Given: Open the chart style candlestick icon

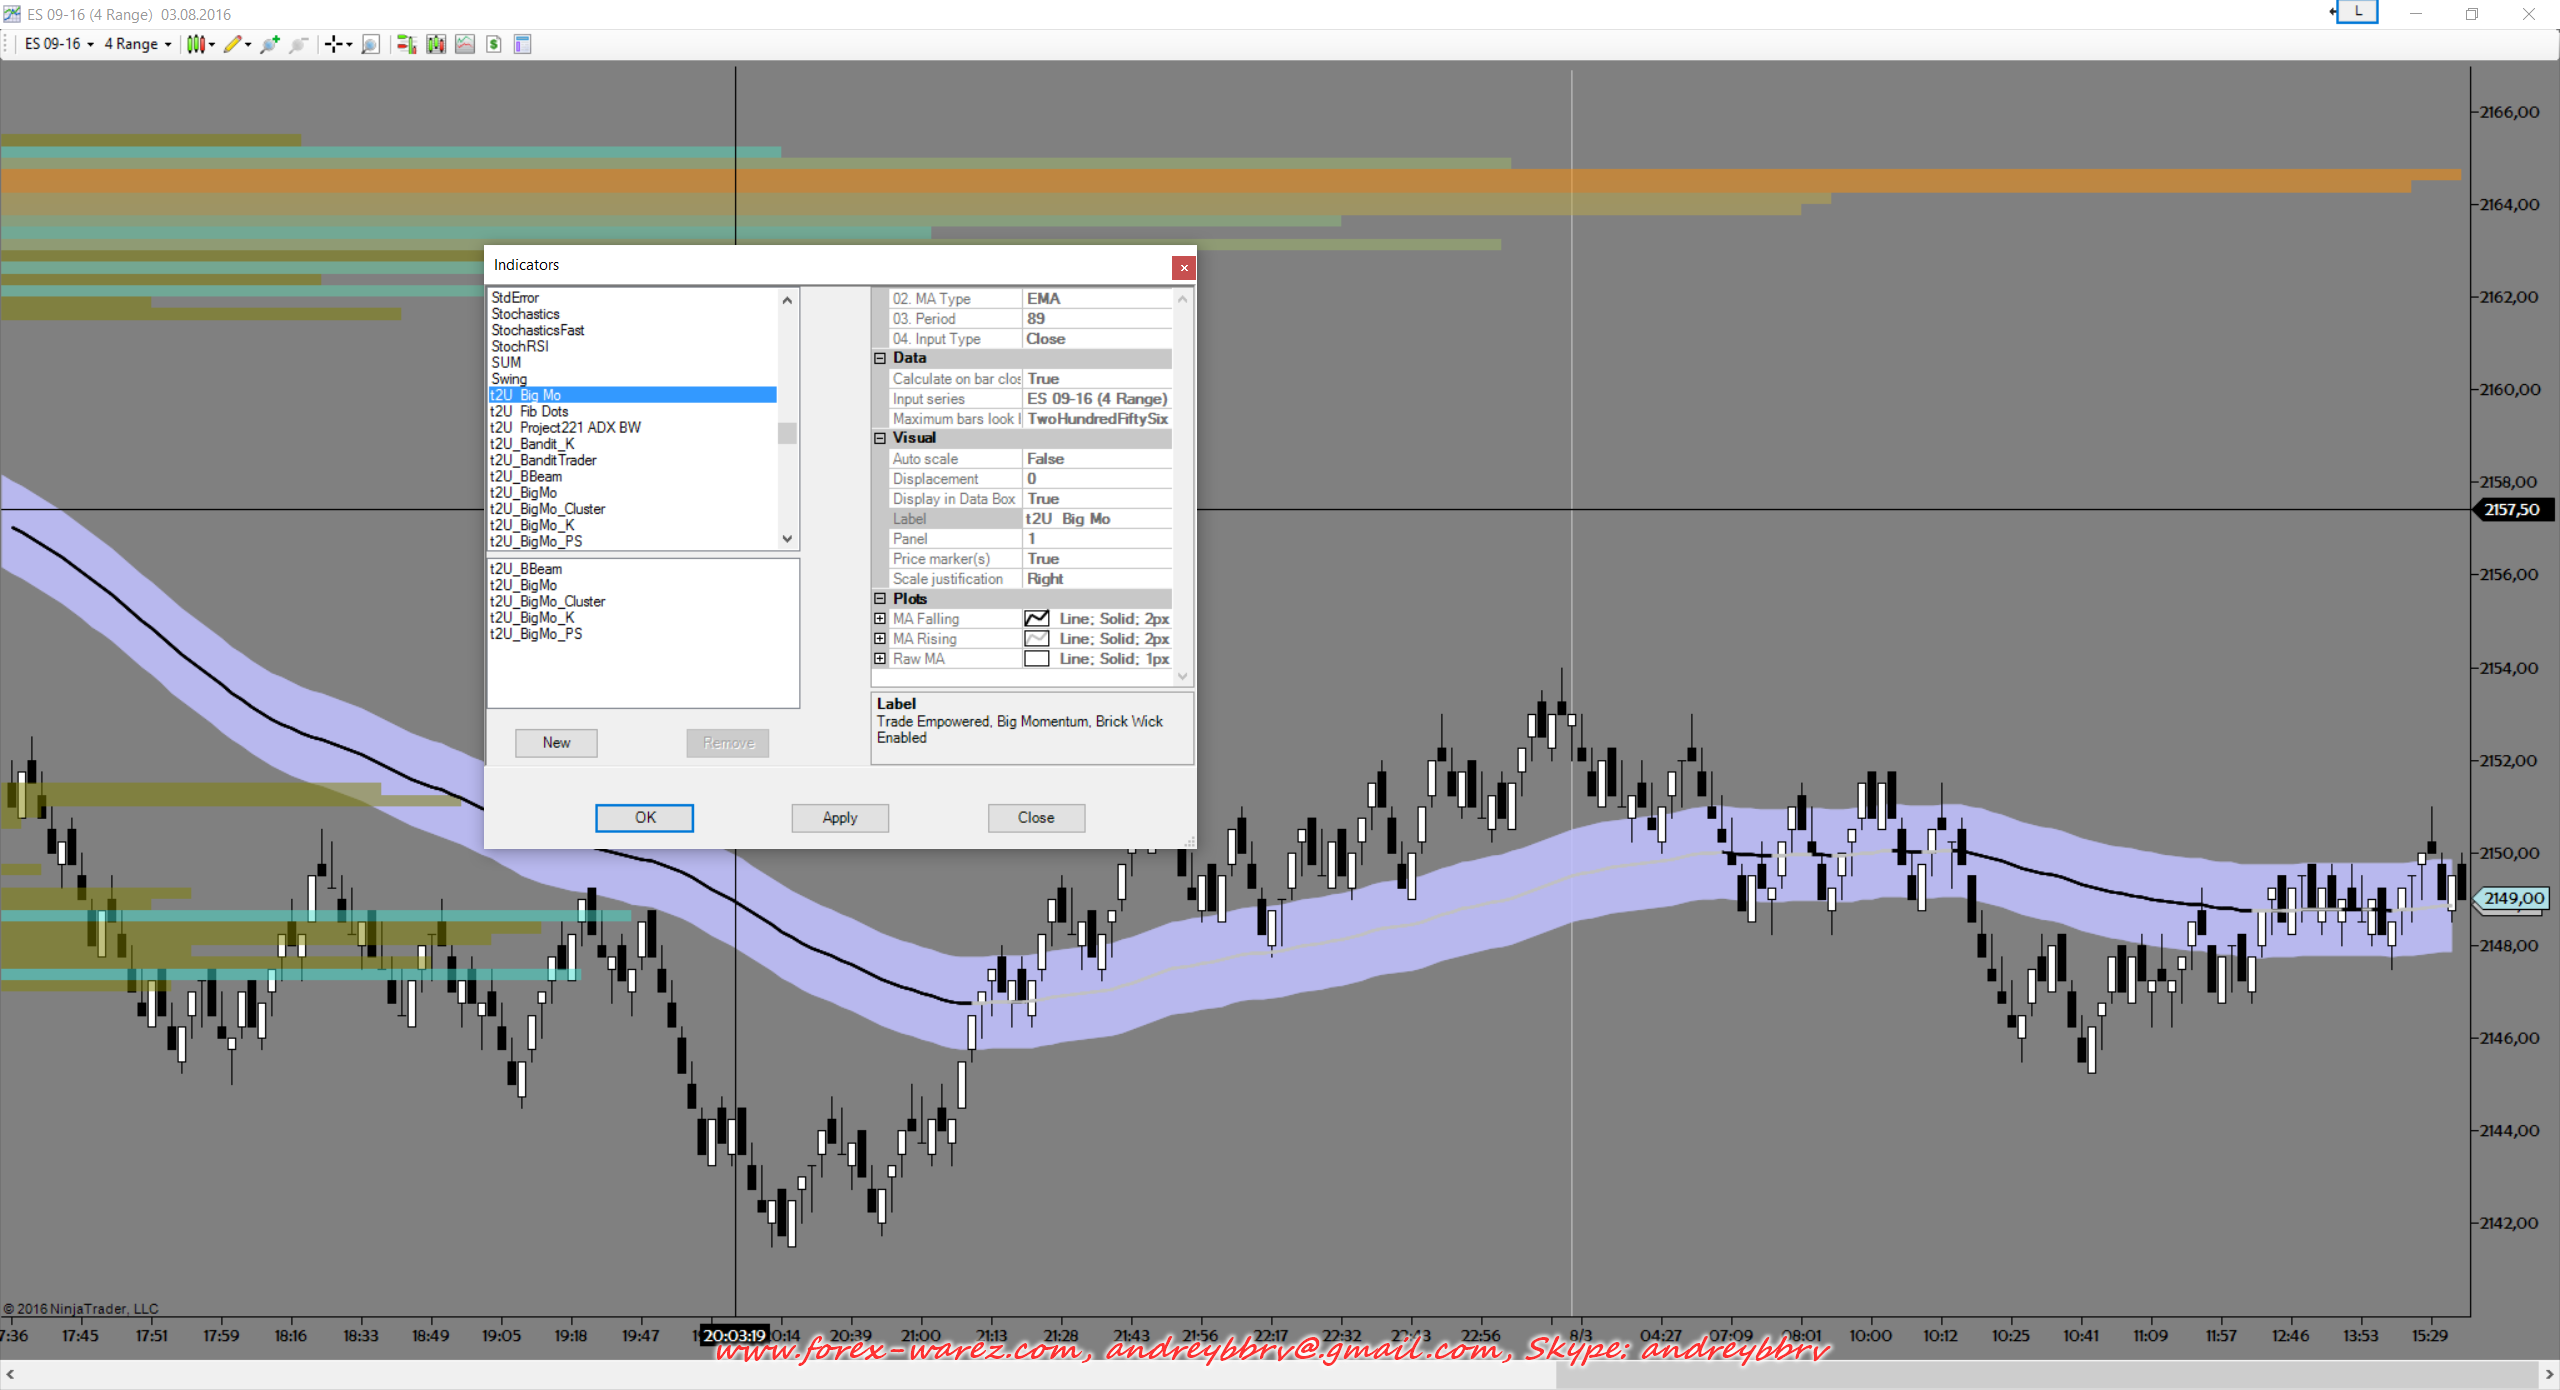Looking at the screenshot, I should 196,44.
